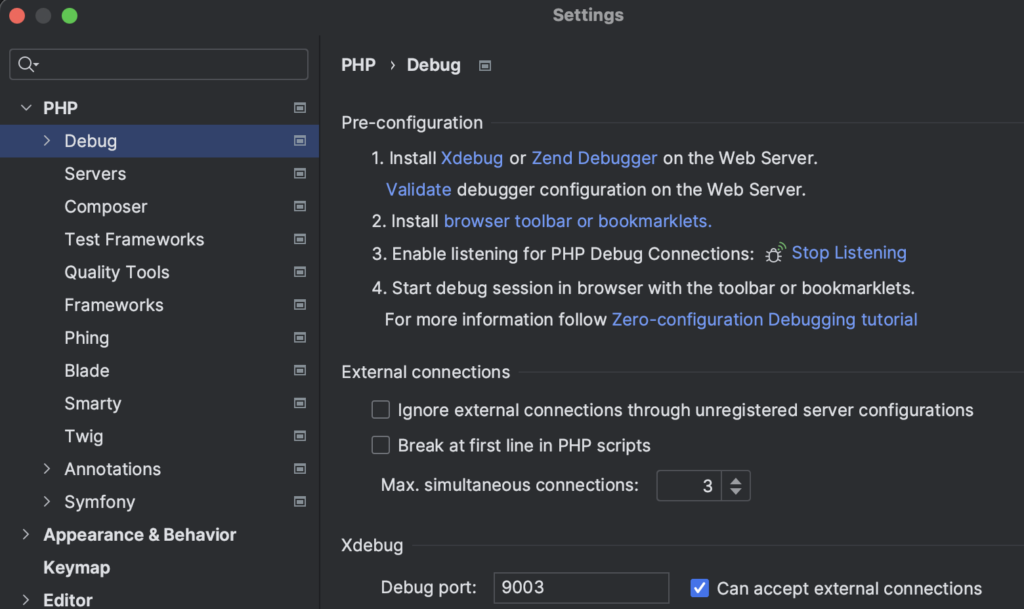The width and height of the screenshot is (1024, 609).
Task: Expand the Editor settings group
Action: point(26,599)
